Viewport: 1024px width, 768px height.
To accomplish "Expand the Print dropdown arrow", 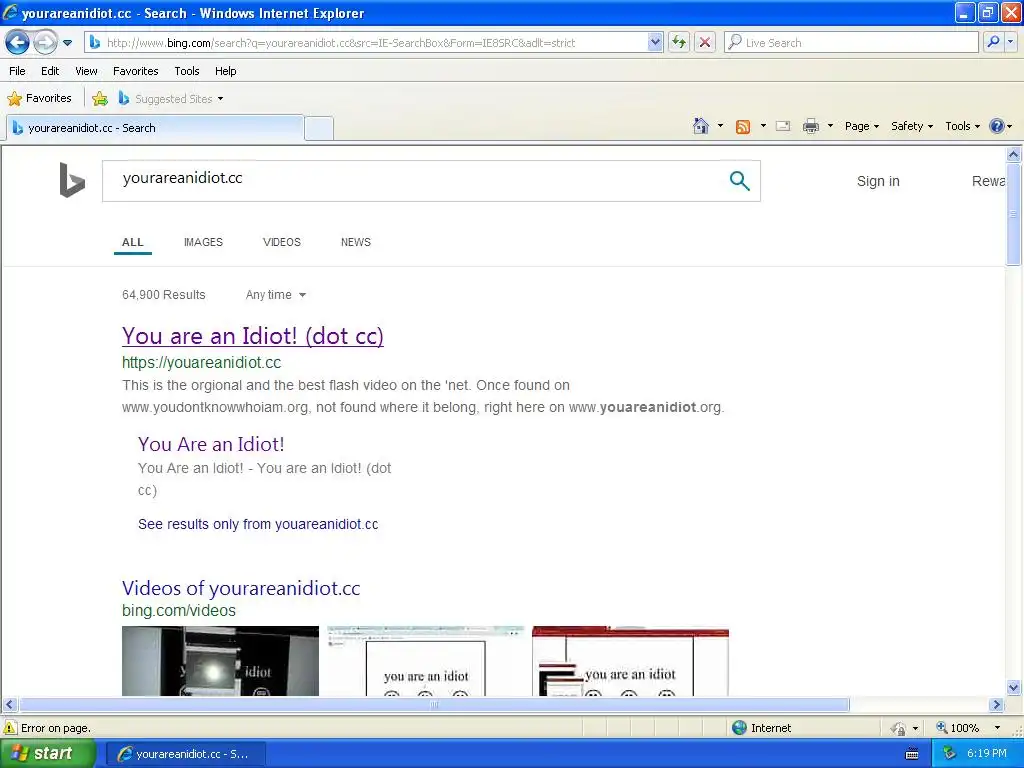I will coord(830,126).
